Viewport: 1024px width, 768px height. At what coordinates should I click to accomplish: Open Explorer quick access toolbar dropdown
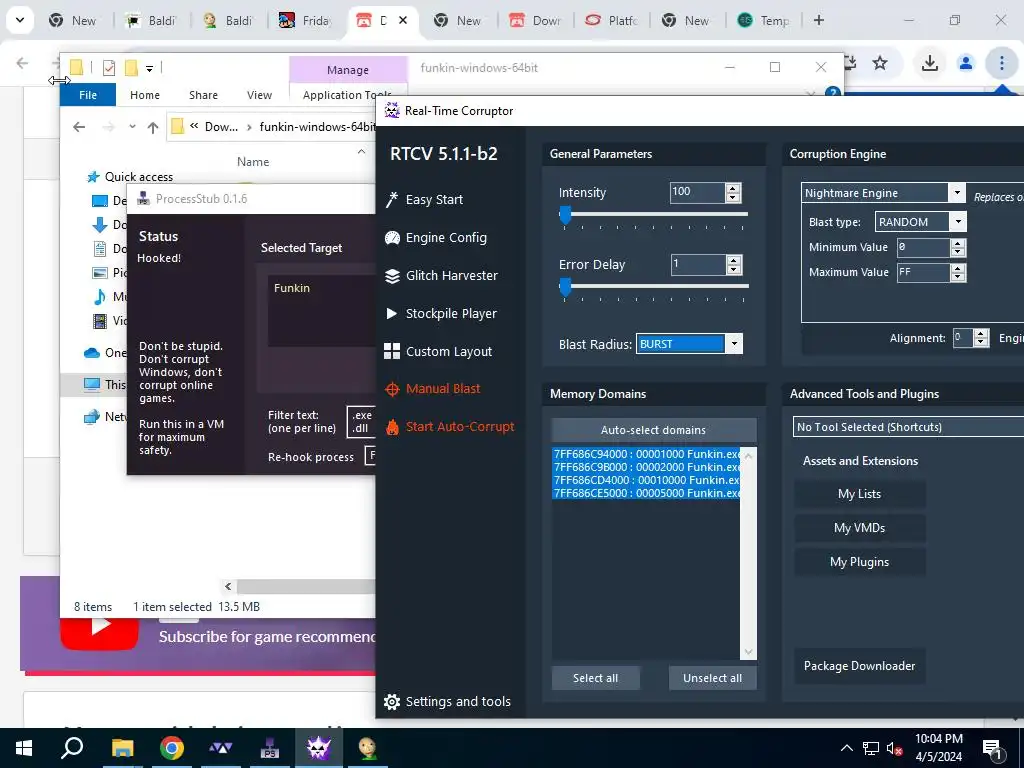pyautogui.click(x=150, y=68)
